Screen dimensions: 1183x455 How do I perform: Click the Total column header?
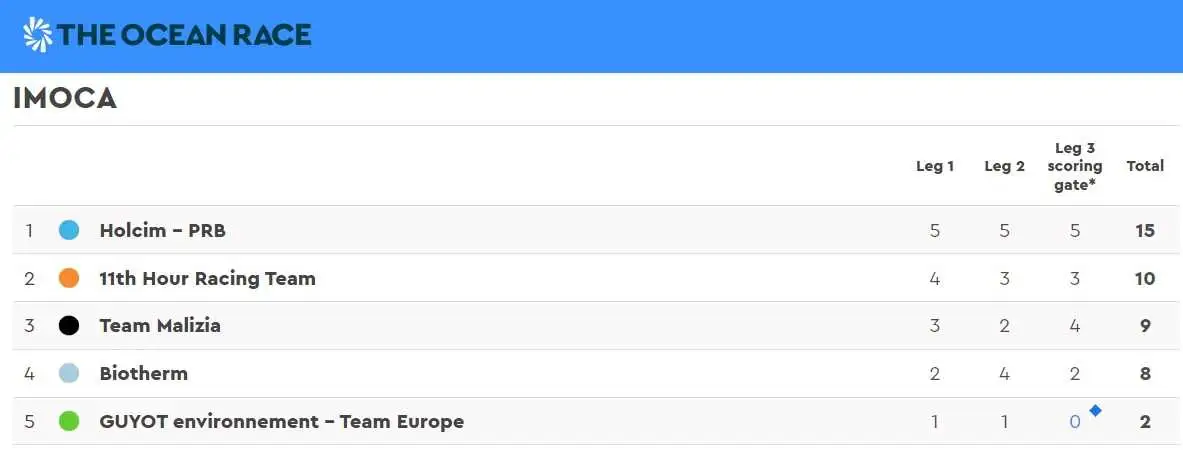pyautogui.click(x=1145, y=166)
